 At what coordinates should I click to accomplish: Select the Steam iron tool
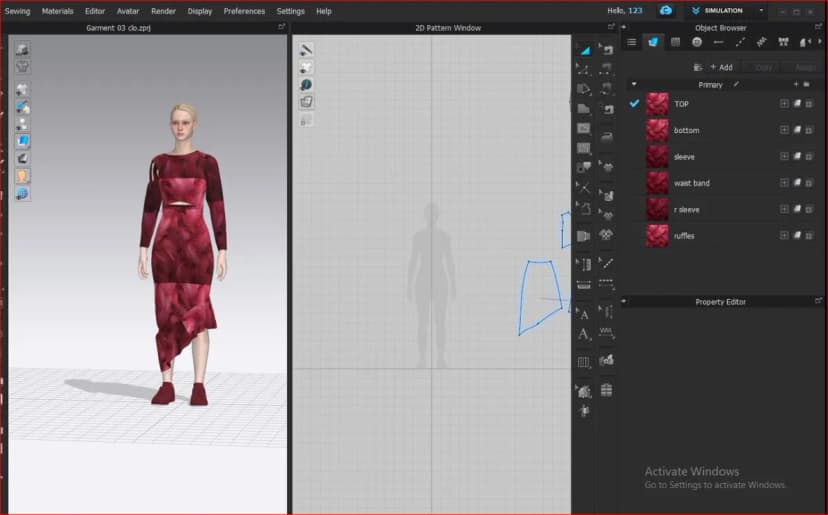point(607,137)
